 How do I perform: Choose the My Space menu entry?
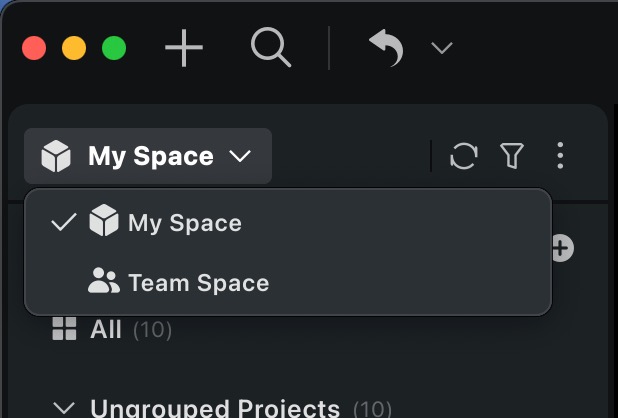[x=185, y=222]
